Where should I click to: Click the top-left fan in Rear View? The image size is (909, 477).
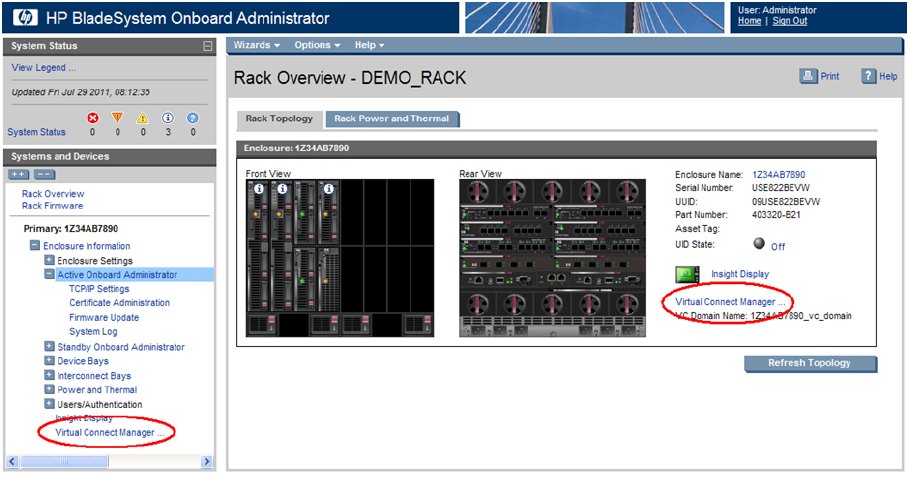[x=478, y=192]
